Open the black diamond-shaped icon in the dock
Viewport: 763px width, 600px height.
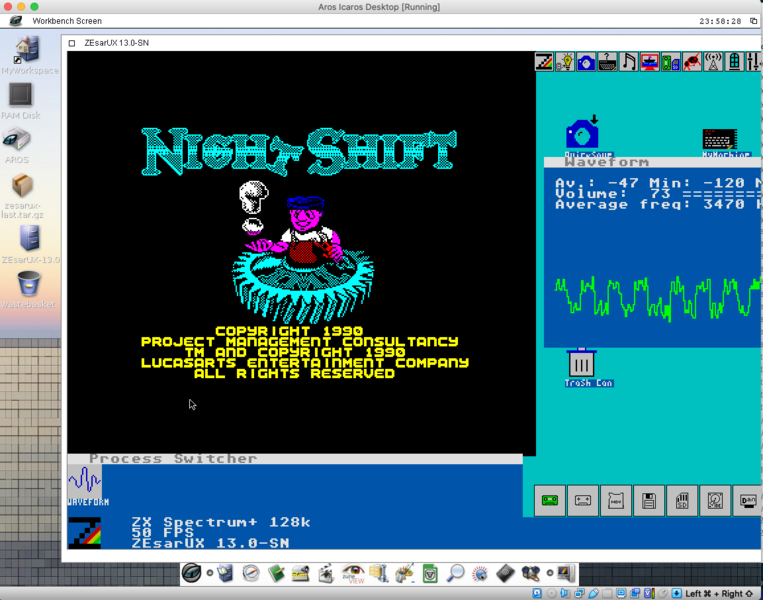[505, 573]
